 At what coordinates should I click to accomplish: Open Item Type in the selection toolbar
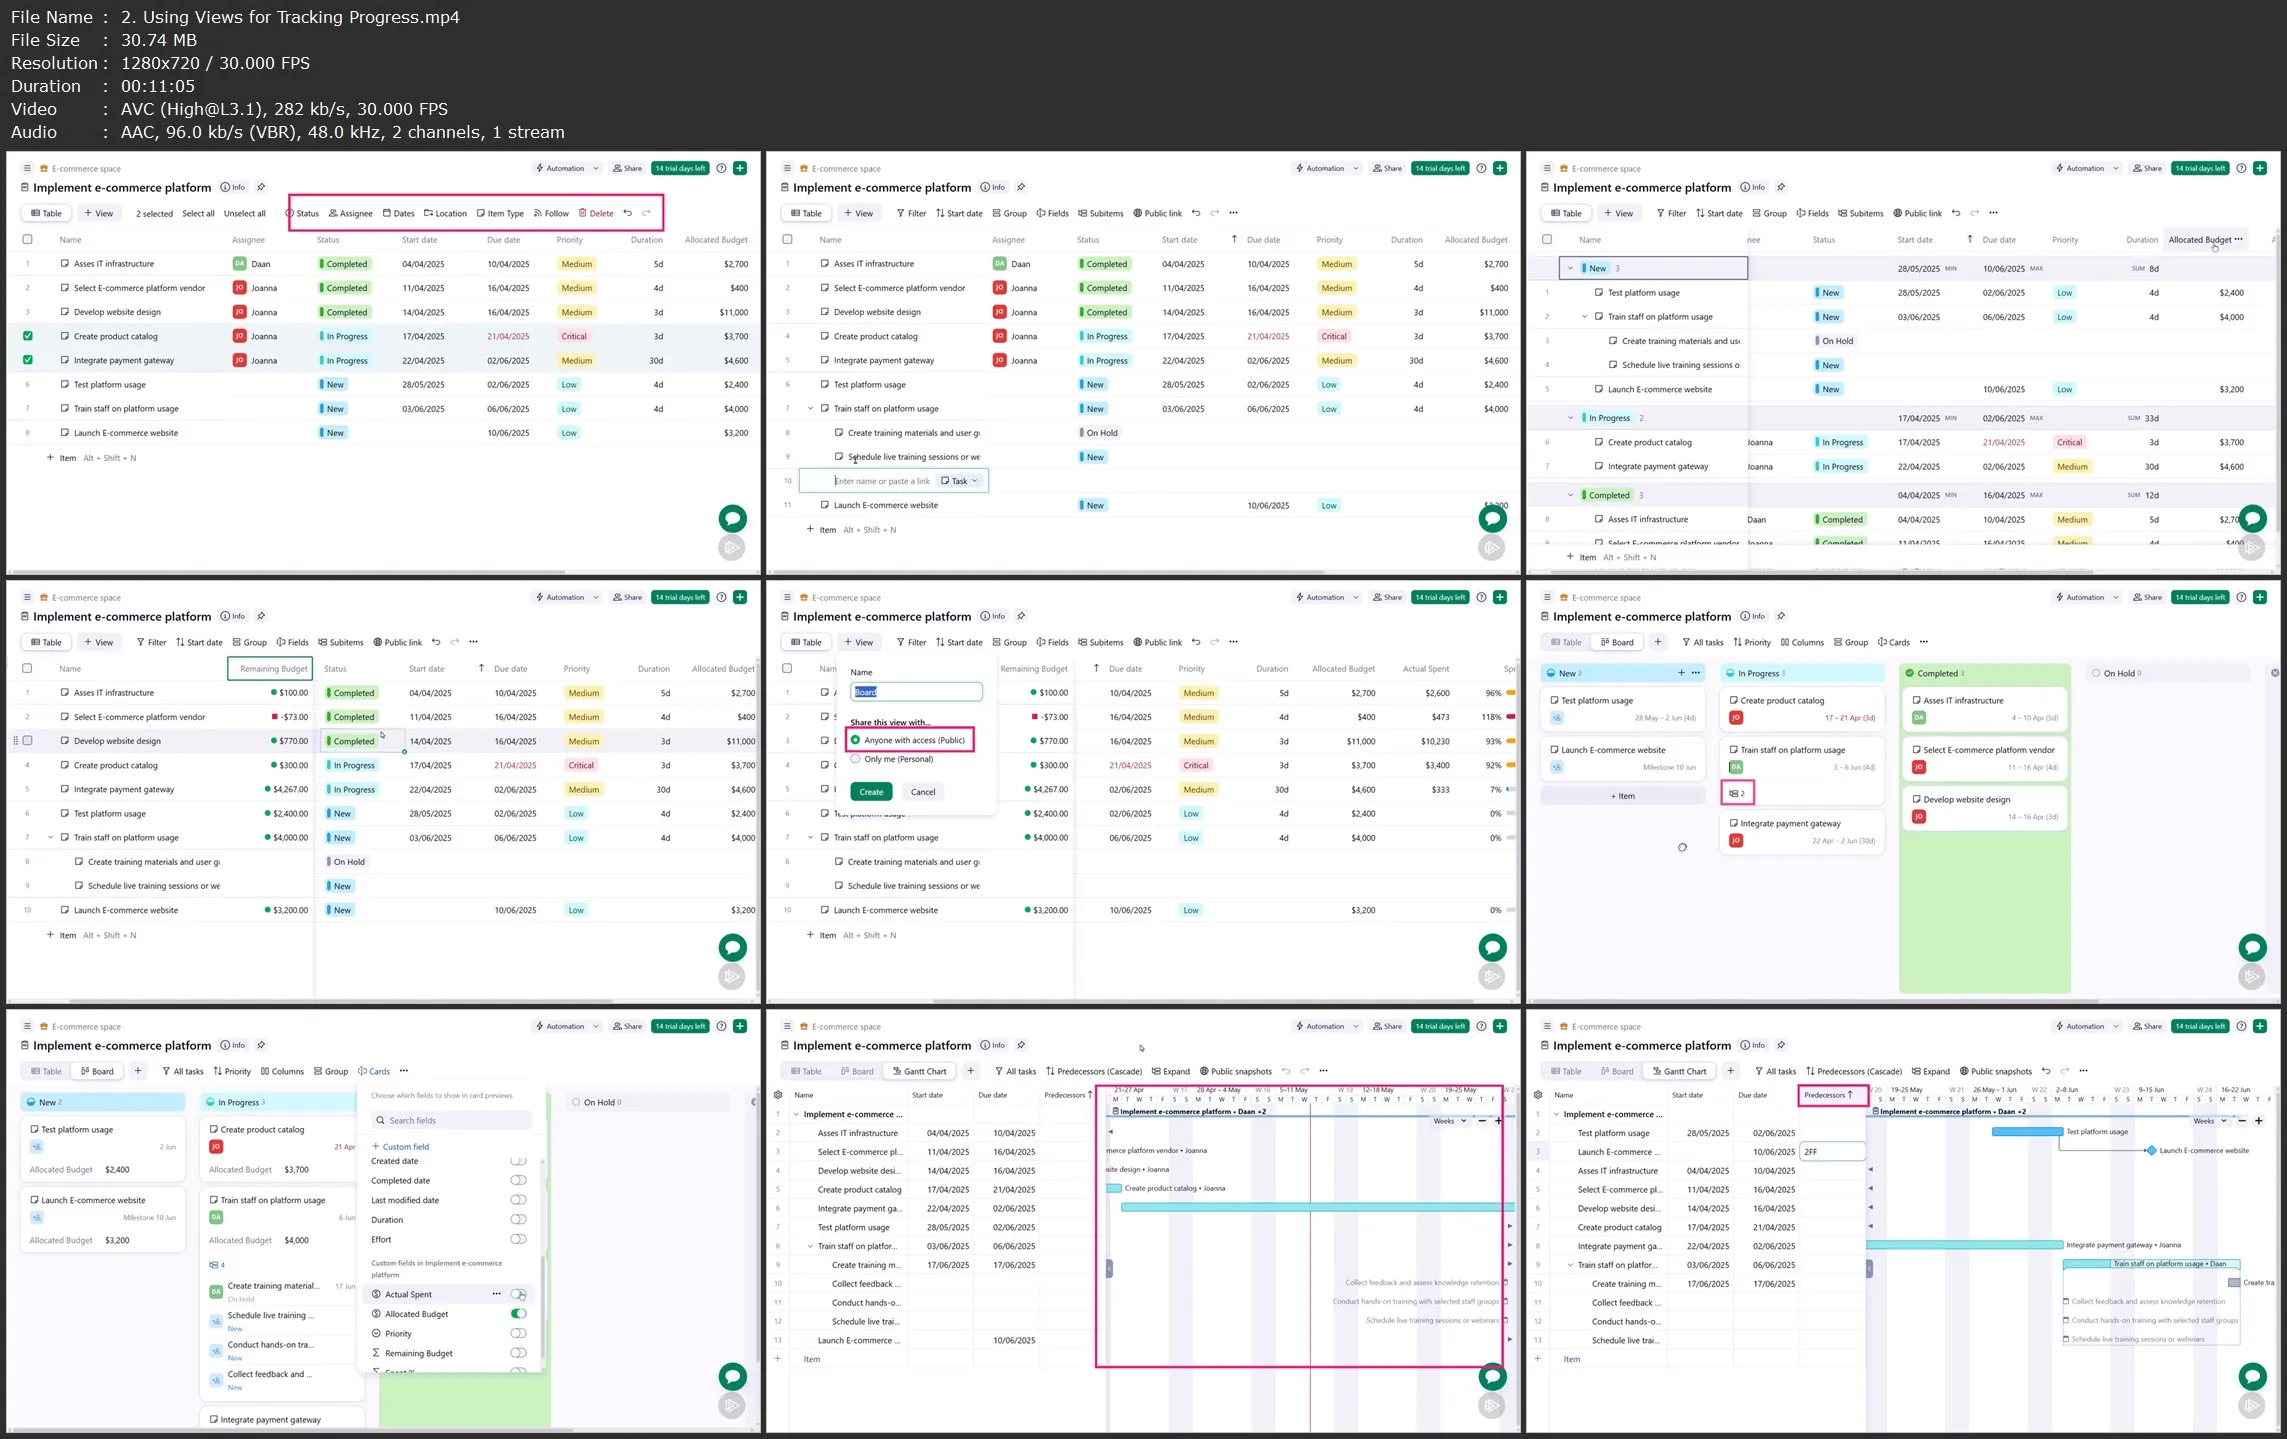500,213
